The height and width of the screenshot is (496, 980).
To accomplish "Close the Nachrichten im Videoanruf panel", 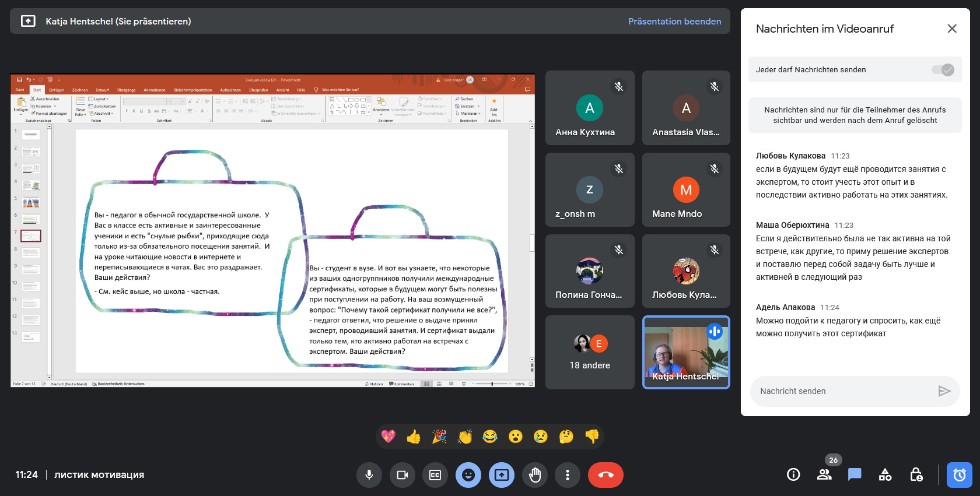I will coord(951,29).
